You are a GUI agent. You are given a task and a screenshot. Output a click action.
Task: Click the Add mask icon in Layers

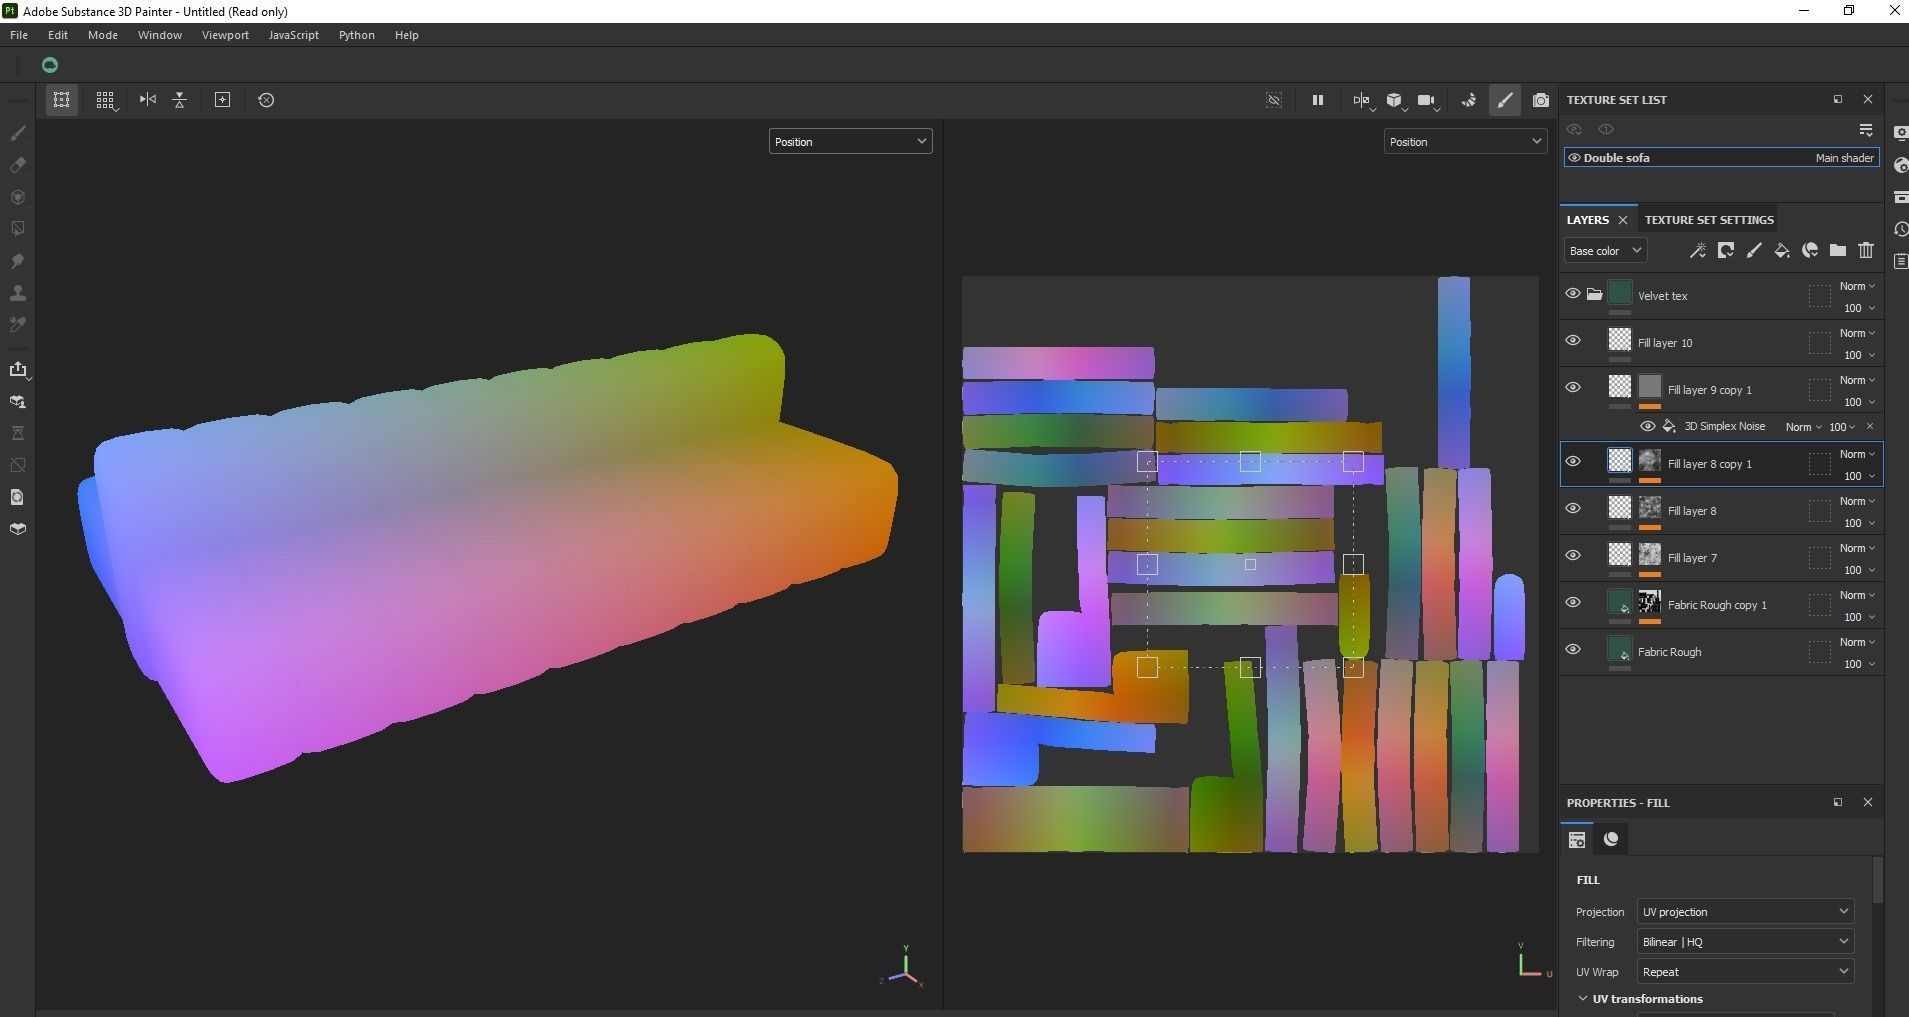coord(1726,251)
